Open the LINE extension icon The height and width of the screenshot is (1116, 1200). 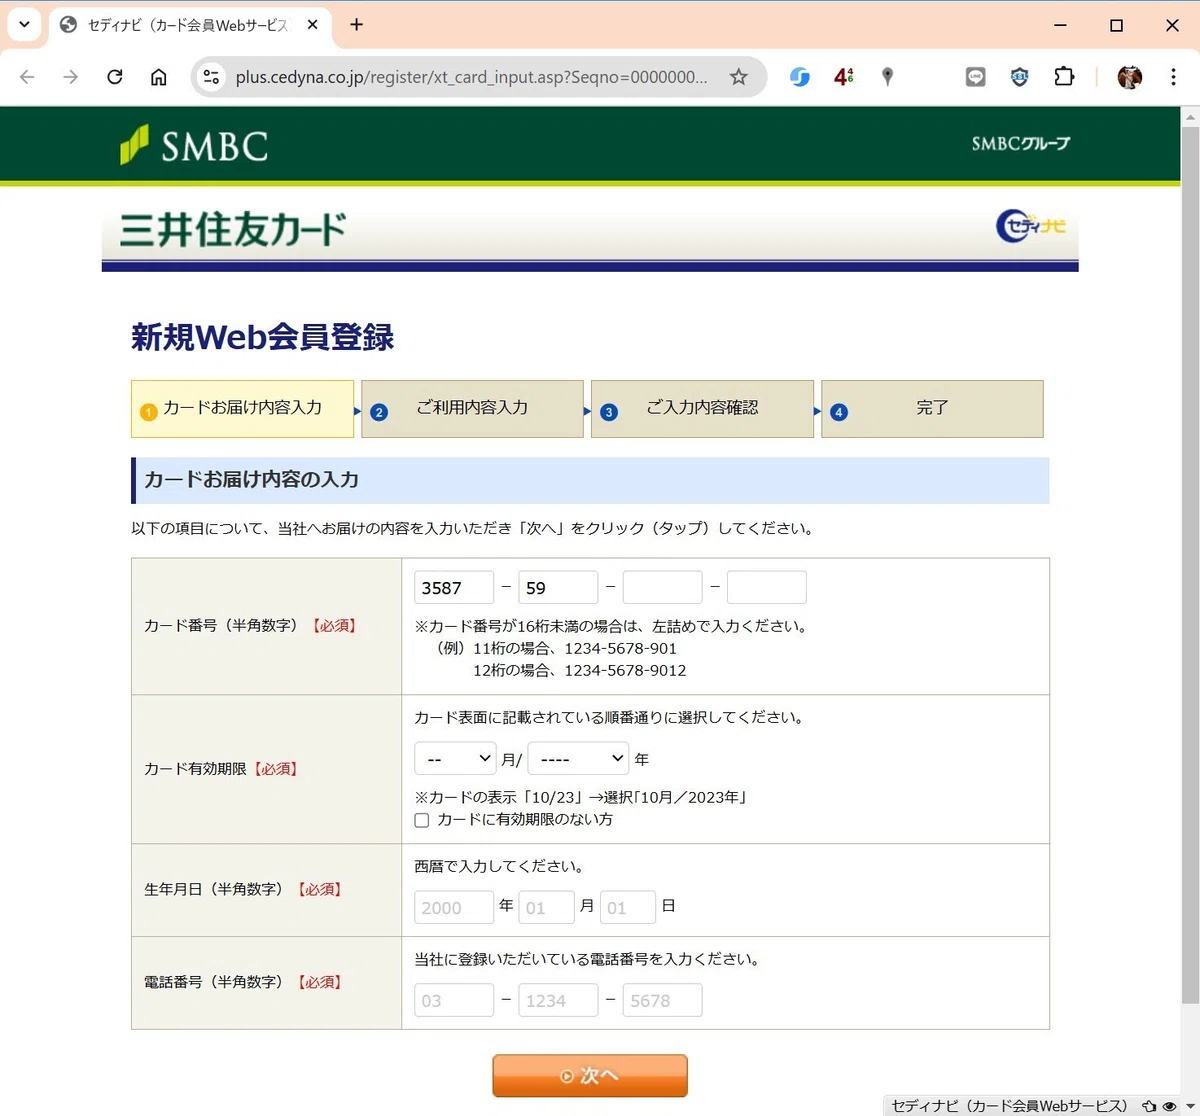975,77
